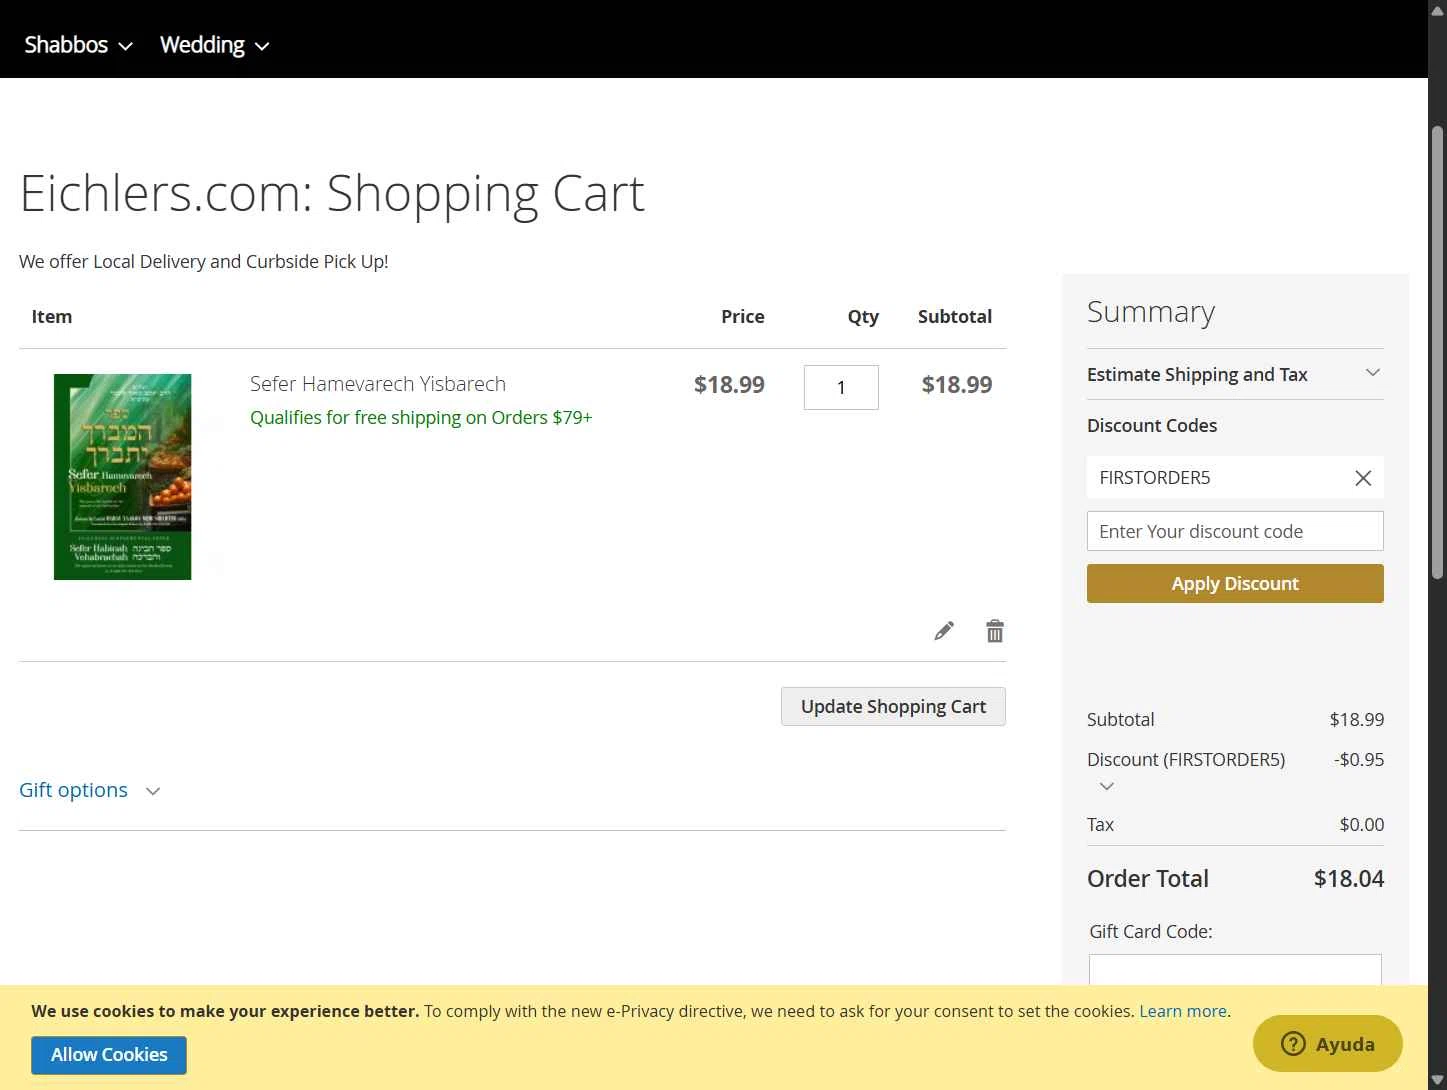Screen dimensions: 1447x1090
Task: Click the Discount Codes heading
Action: (1152, 425)
